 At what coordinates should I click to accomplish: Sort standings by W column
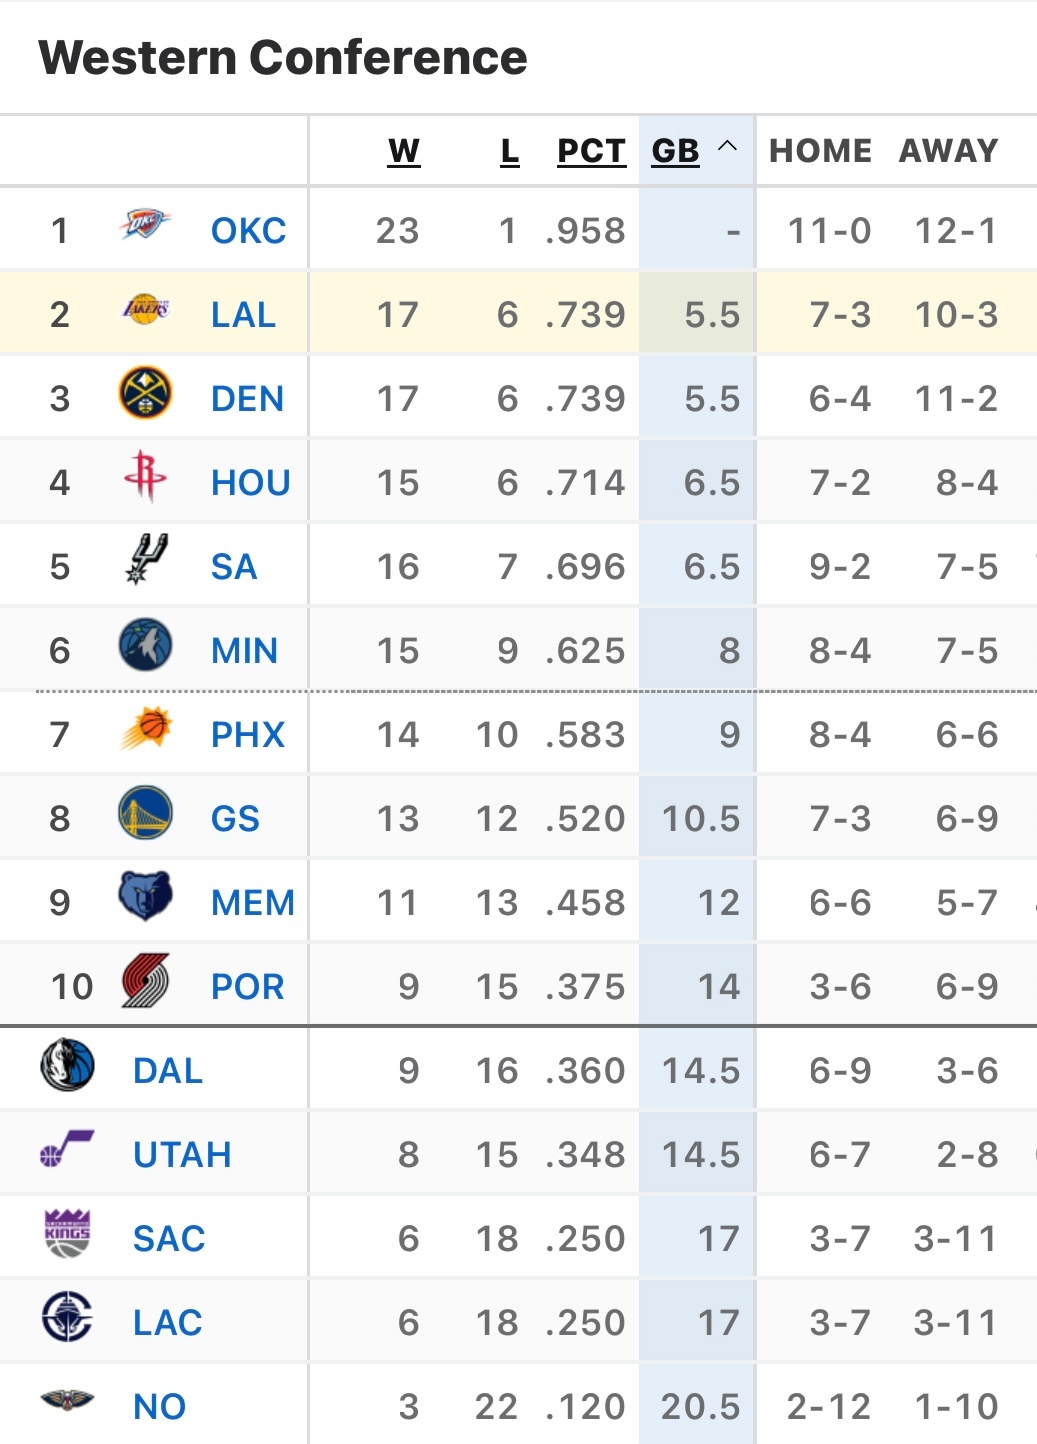(403, 151)
